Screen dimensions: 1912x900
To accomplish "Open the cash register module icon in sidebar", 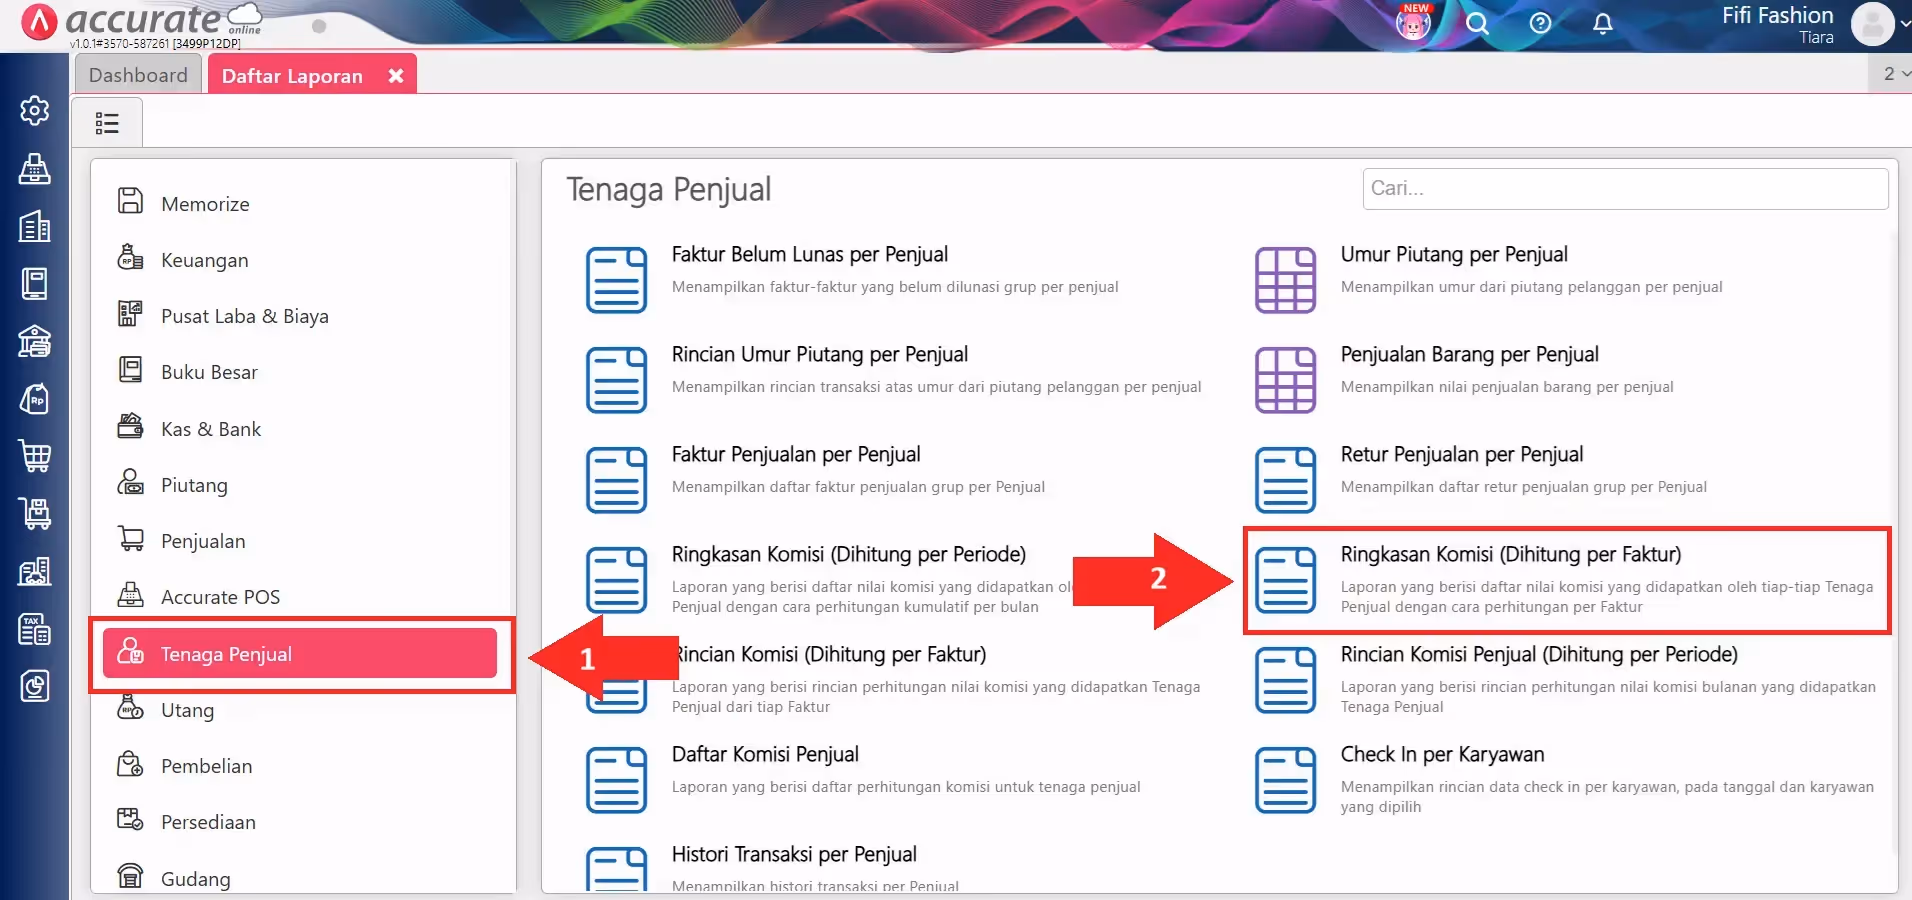I will click(x=35, y=169).
